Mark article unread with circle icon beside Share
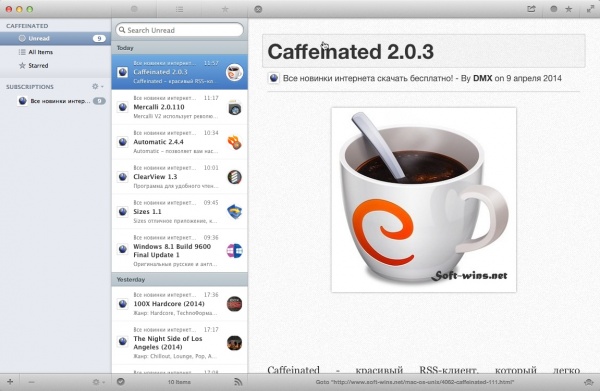The height and width of the screenshot is (391, 600). click(x=553, y=8)
